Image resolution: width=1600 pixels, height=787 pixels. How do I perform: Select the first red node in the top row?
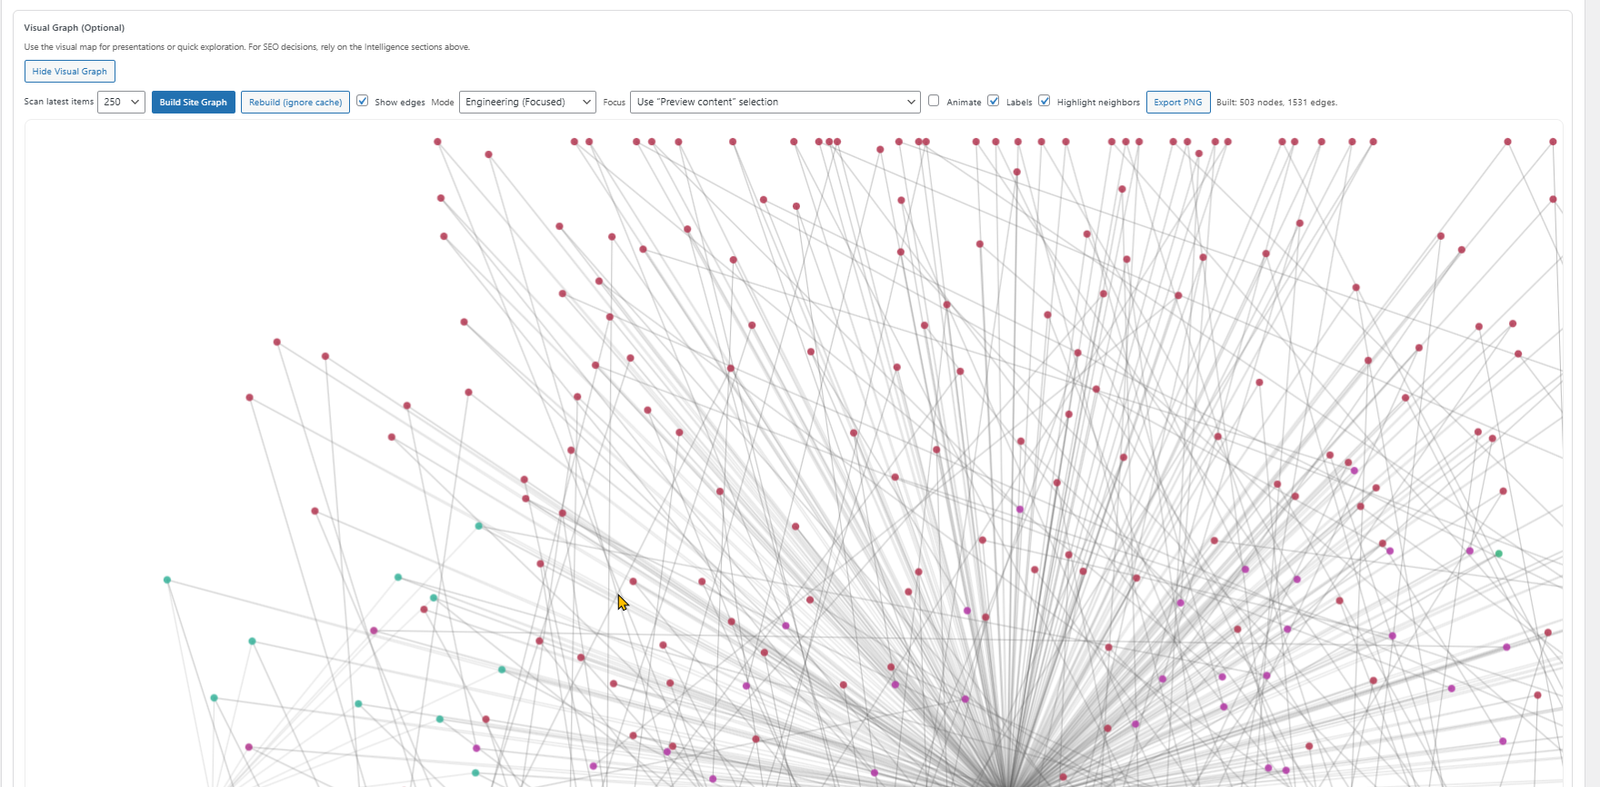pyautogui.click(x=437, y=142)
